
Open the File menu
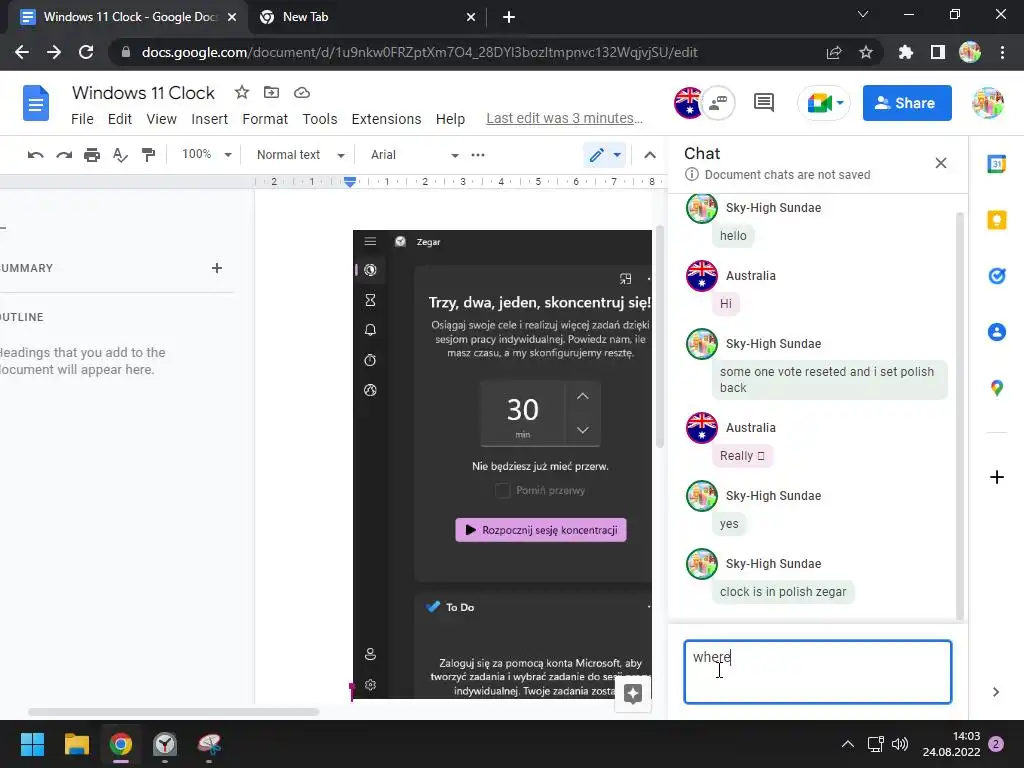[82, 119]
